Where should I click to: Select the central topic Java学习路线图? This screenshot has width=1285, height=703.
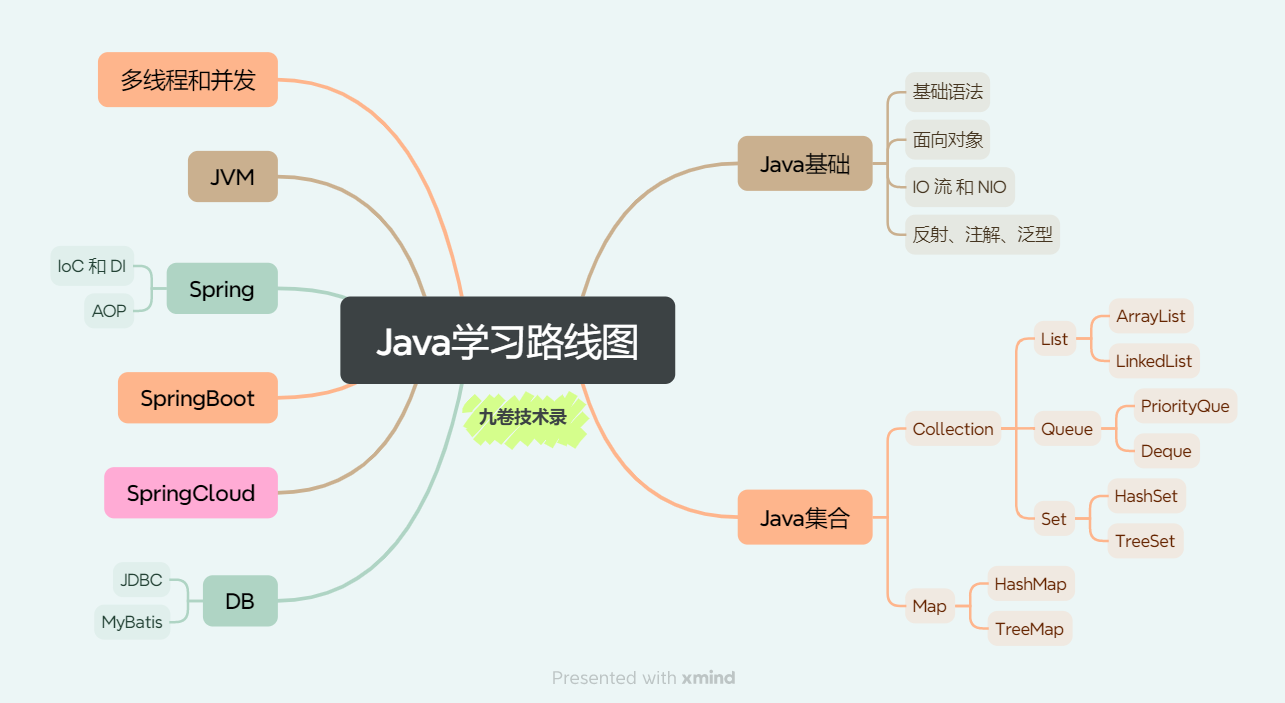[508, 340]
